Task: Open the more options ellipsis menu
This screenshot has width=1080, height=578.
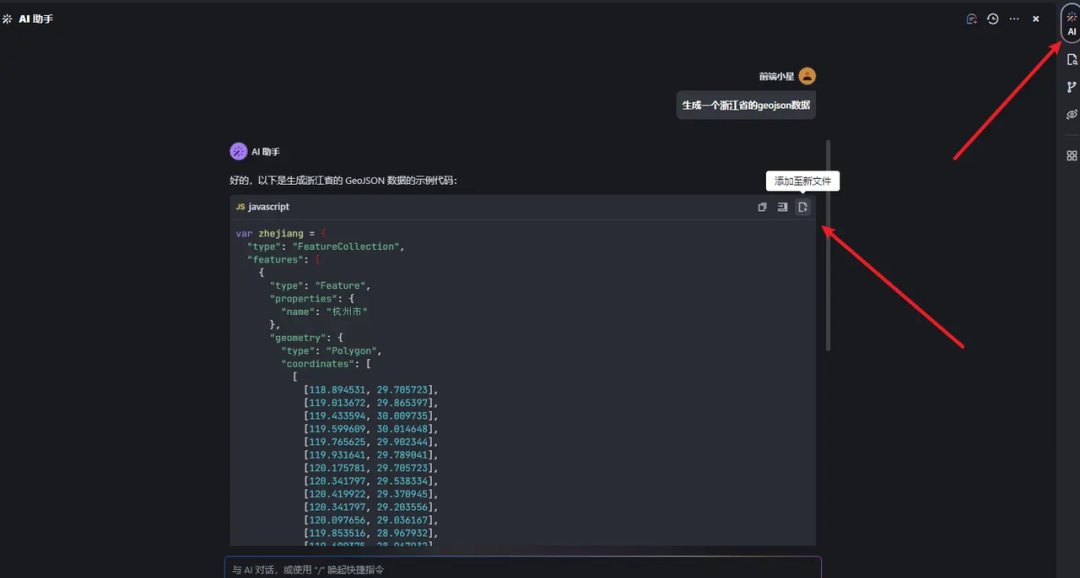Action: pyautogui.click(x=1014, y=19)
